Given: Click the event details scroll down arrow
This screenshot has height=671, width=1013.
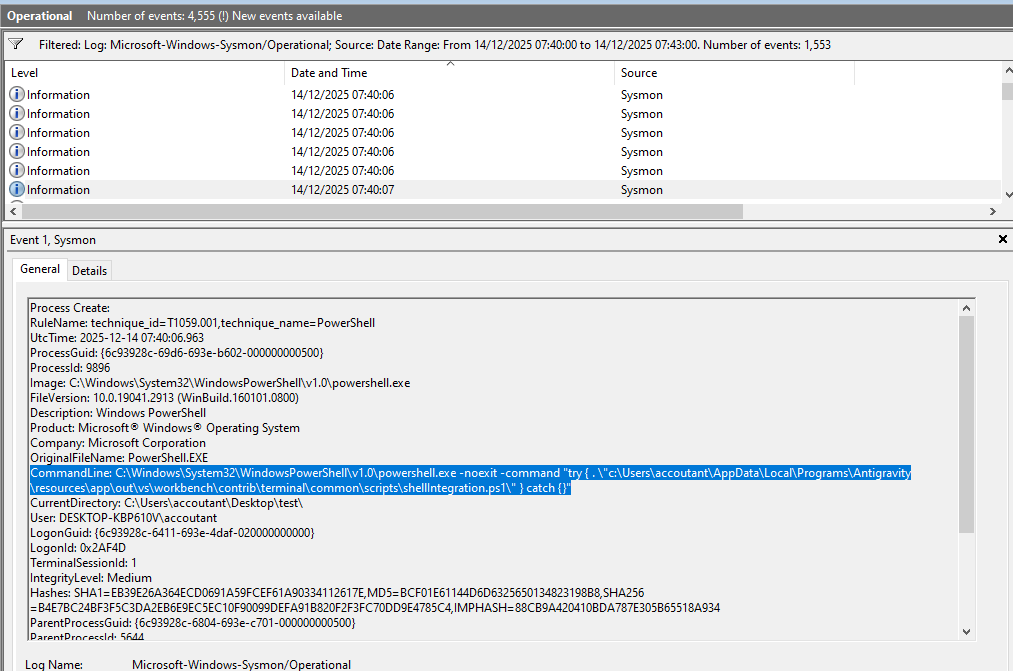Looking at the screenshot, I should coord(966,630).
